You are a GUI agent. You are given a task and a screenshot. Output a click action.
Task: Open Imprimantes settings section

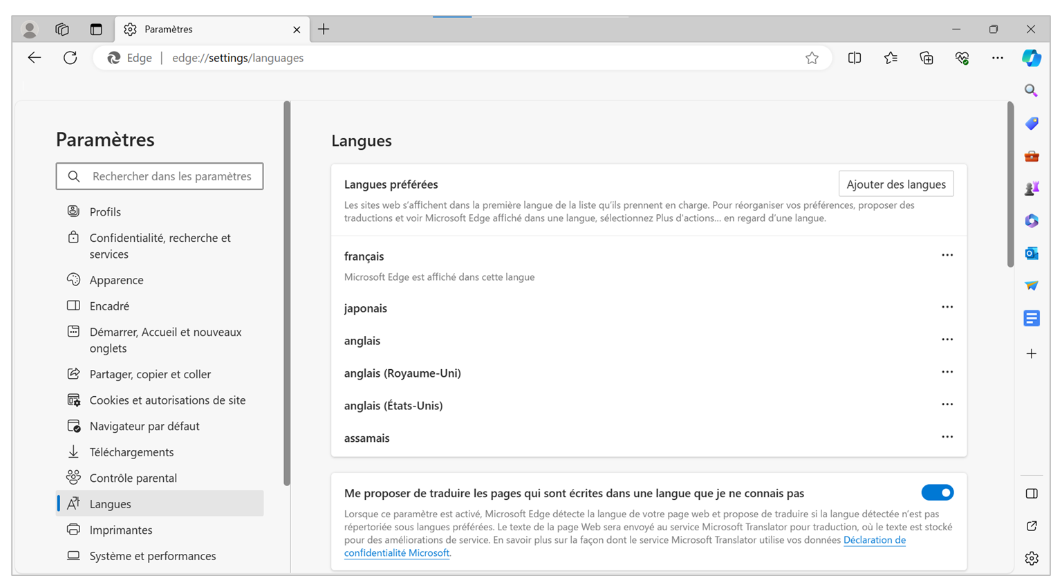coord(159,530)
